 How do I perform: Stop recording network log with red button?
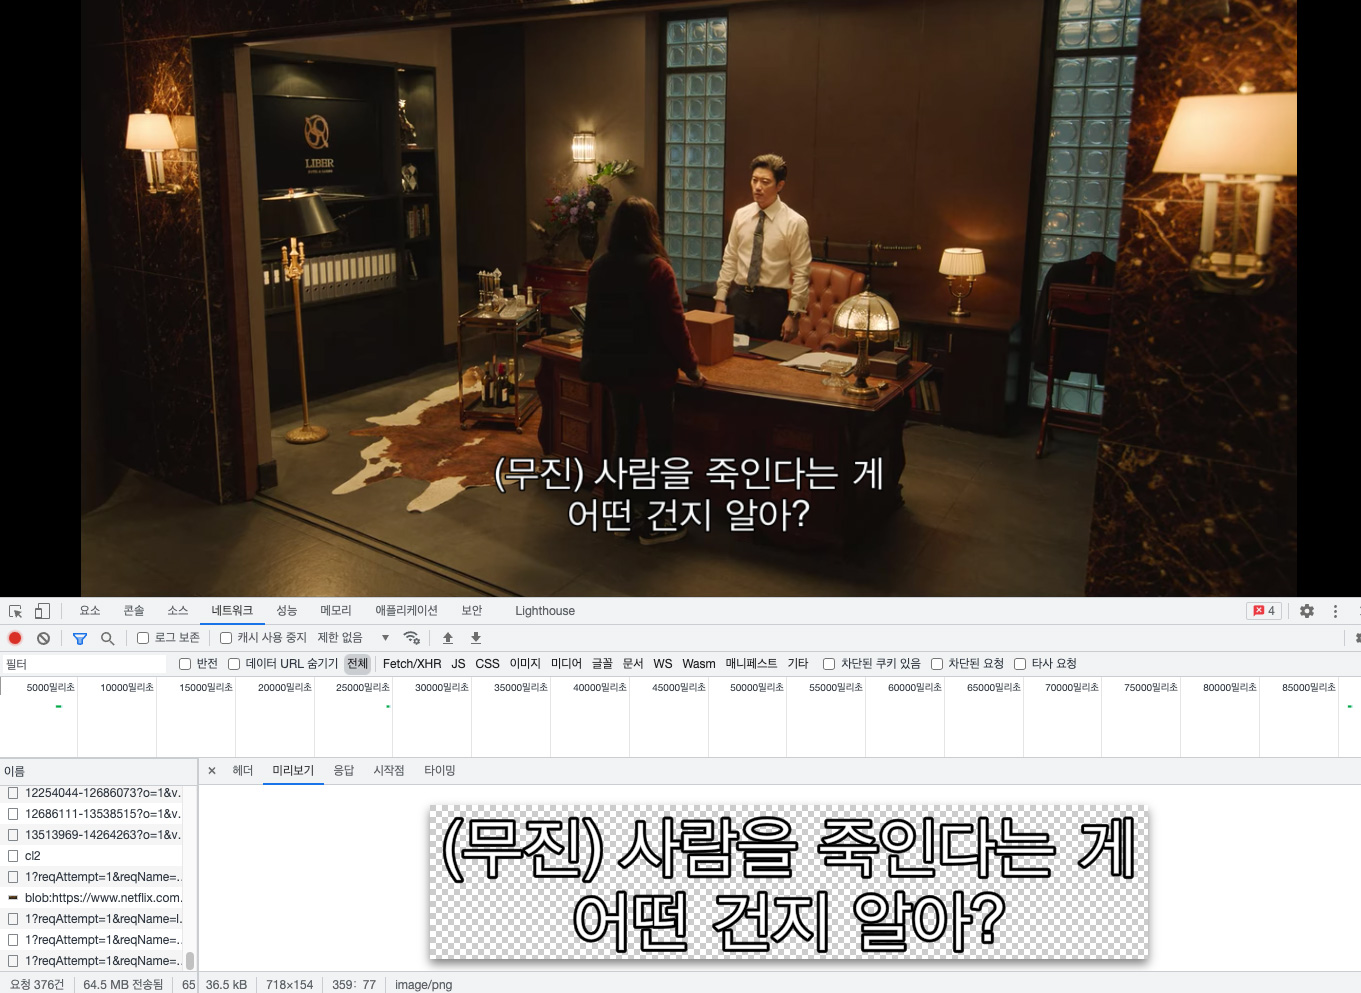point(15,638)
